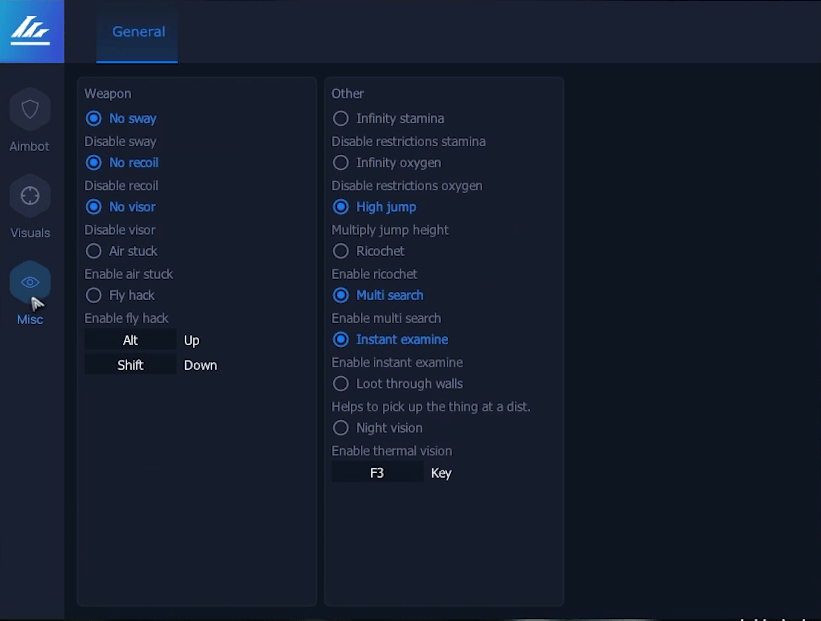Screen dimensions: 821x621
Task: Click the 'Up' keybind label
Action: point(192,341)
